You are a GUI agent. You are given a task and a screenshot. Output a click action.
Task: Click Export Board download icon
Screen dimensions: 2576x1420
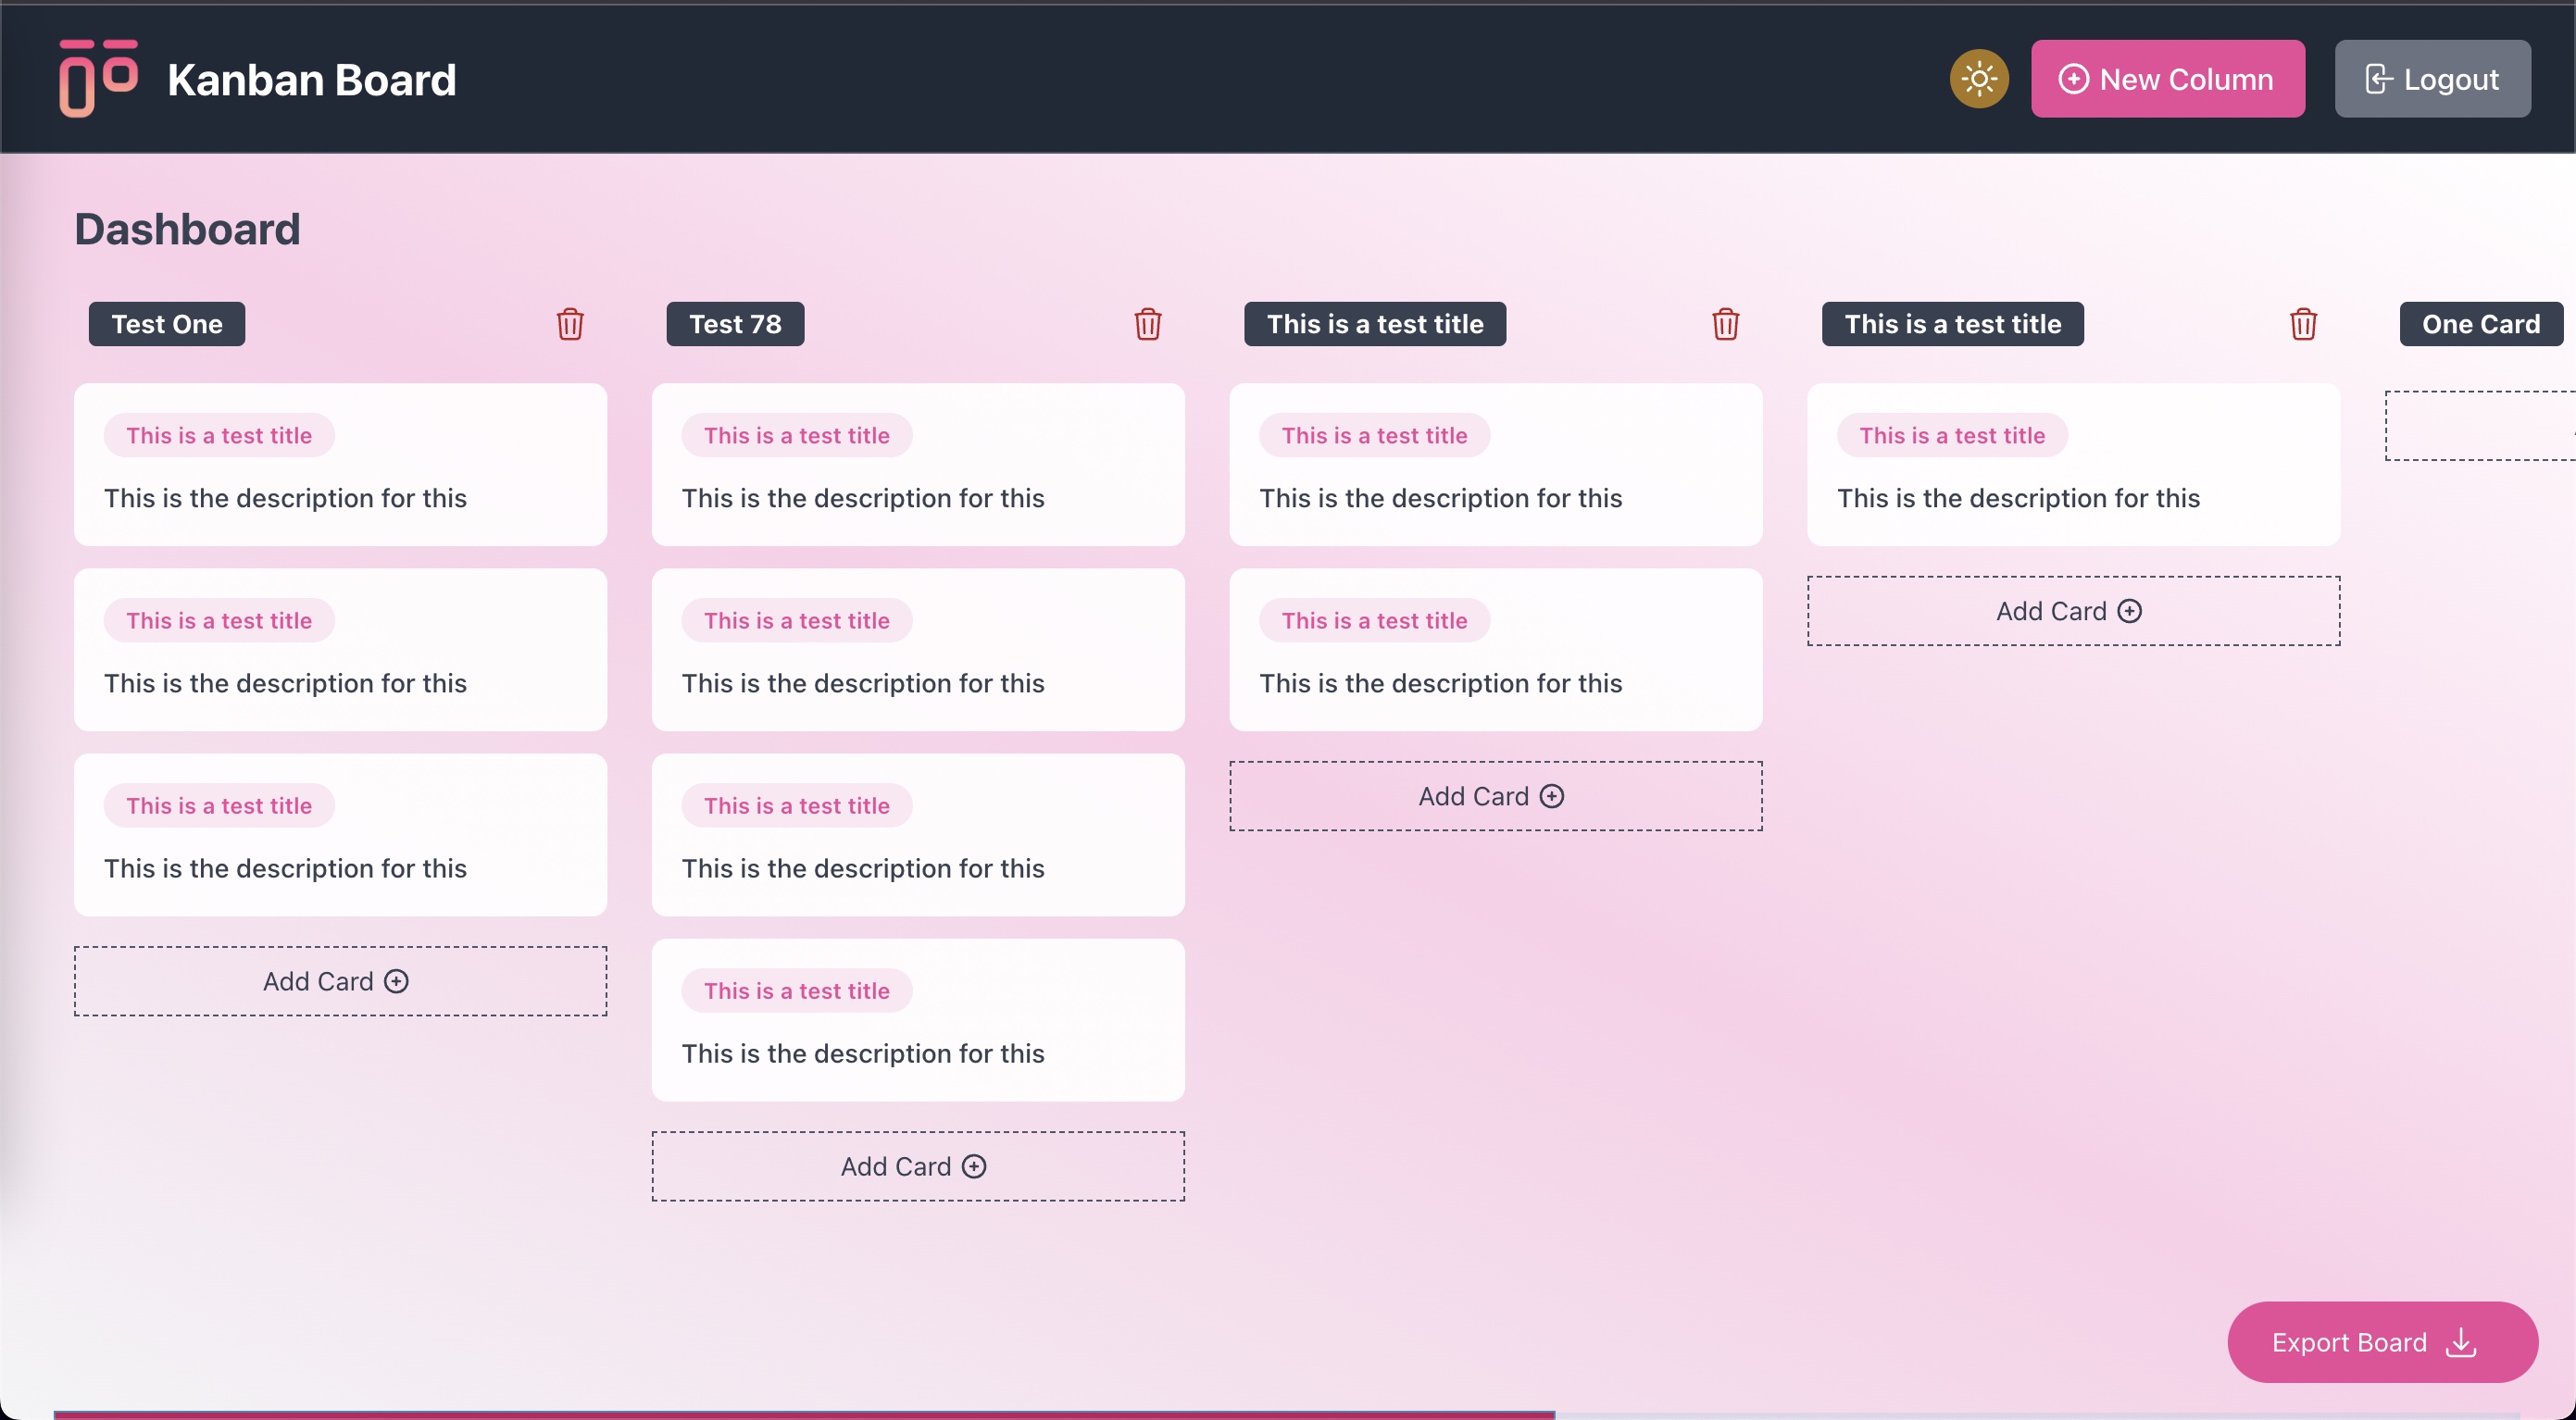pos(2466,1343)
